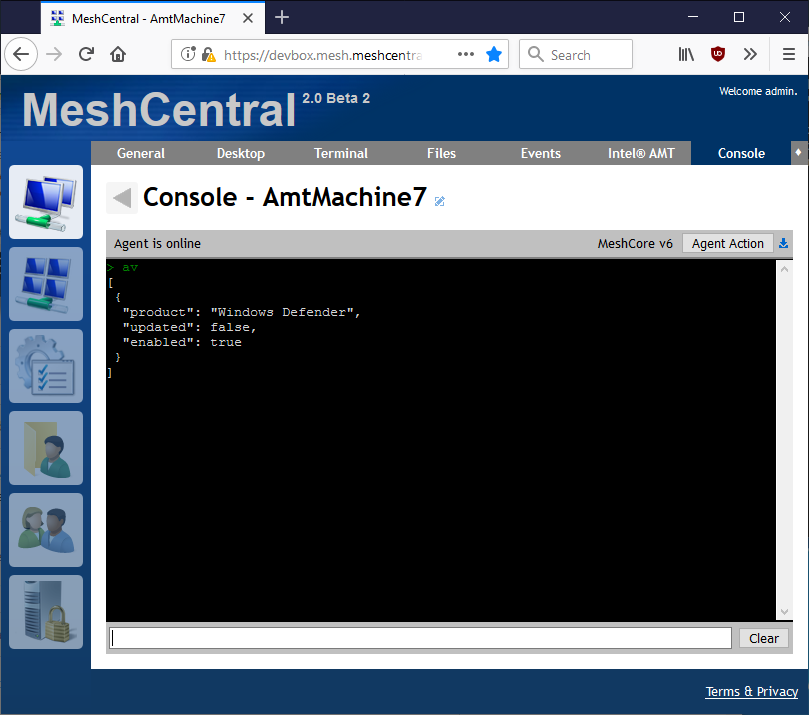Switch to the Desktop tab

(241, 153)
